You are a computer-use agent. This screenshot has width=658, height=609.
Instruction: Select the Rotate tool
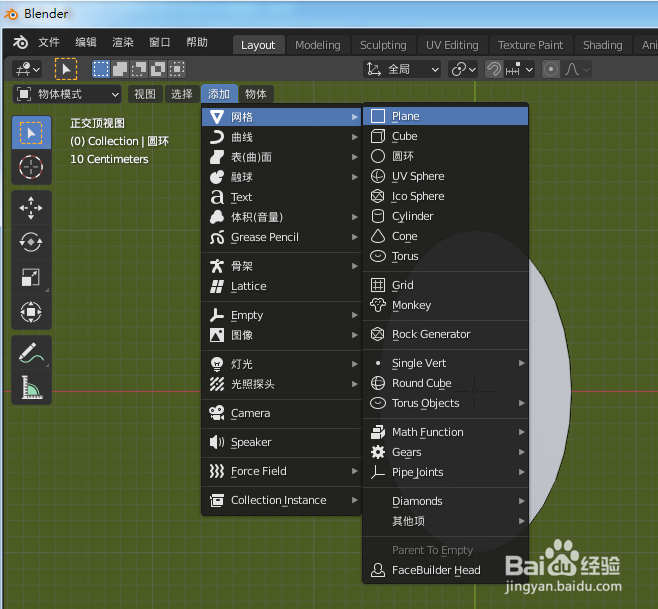point(31,242)
